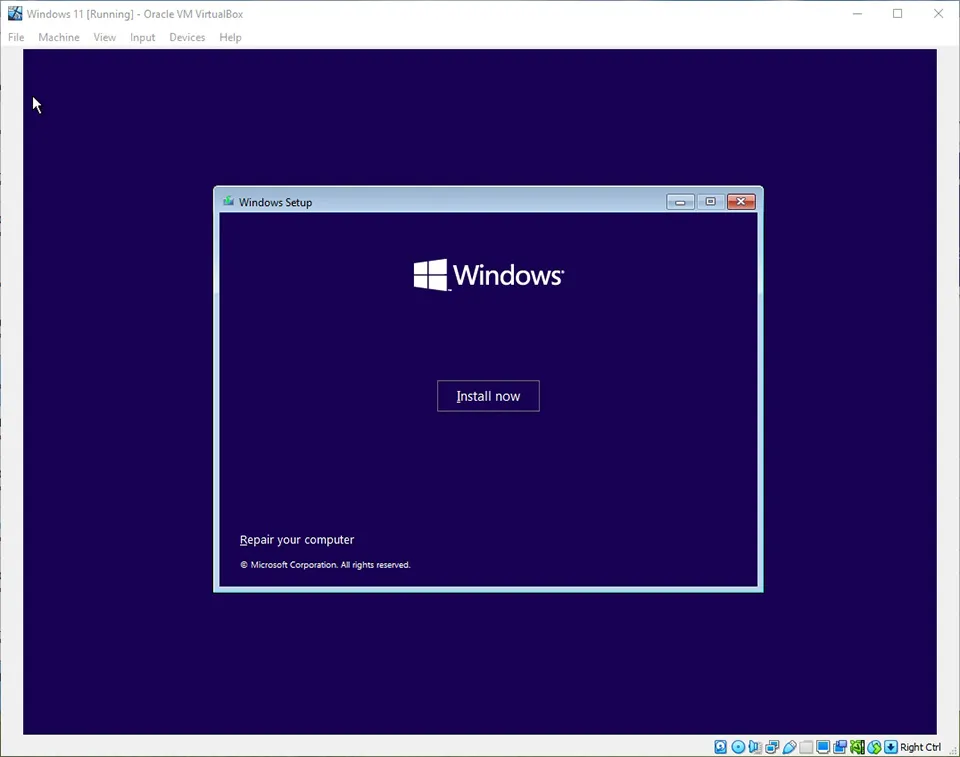This screenshot has height=757, width=960.
Task: Minimize the VirtualBox window
Action: point(857,13)
